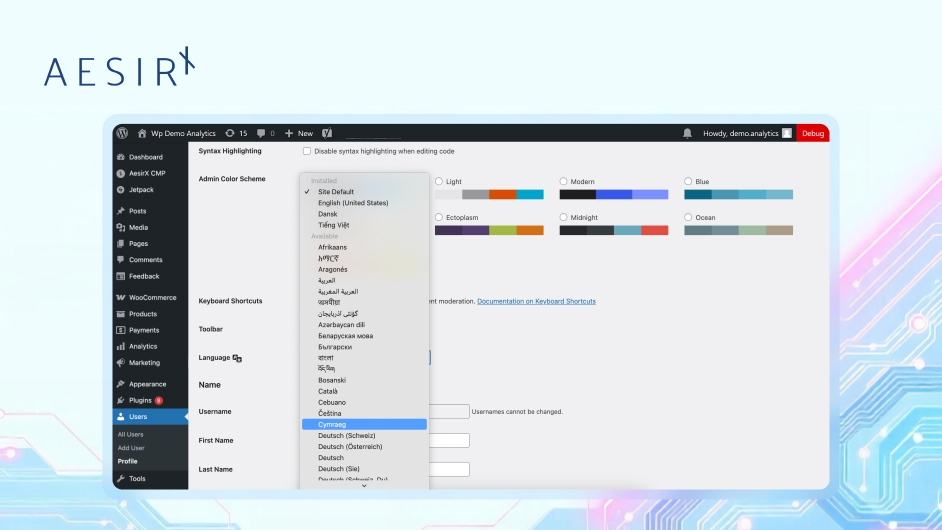Screen dimensions: 942x530
Task: Open the Users menu in sidebar
Action: click(150, 416)
